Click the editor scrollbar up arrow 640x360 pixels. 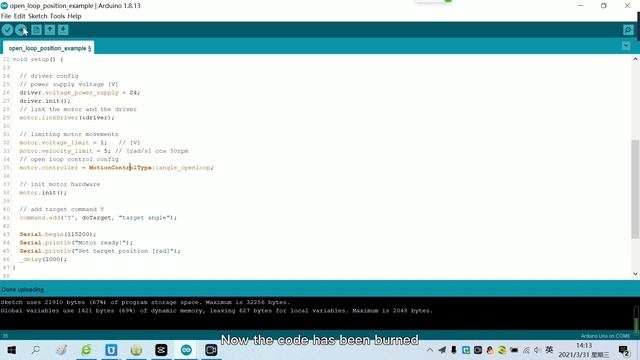(x=635, y=59)
